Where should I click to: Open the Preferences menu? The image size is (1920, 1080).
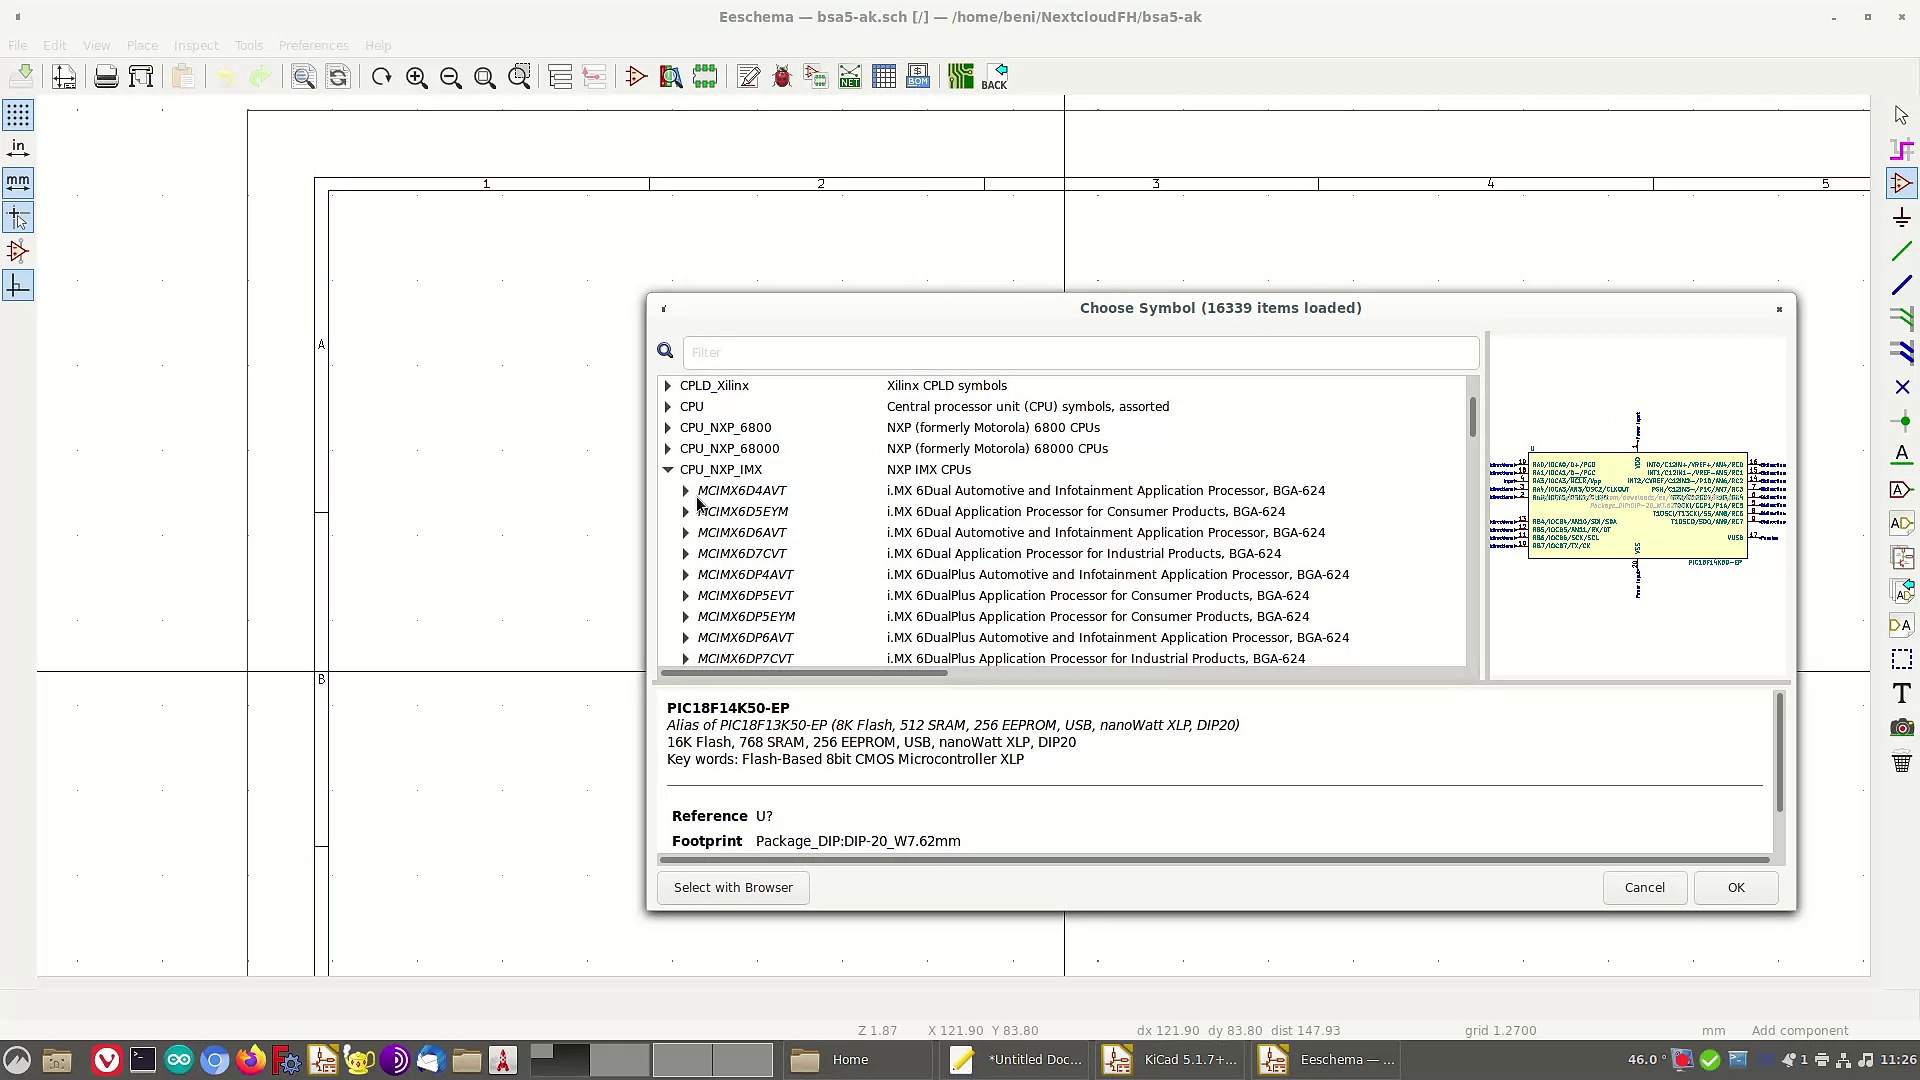pyautogui.click(x=313, y=45)
